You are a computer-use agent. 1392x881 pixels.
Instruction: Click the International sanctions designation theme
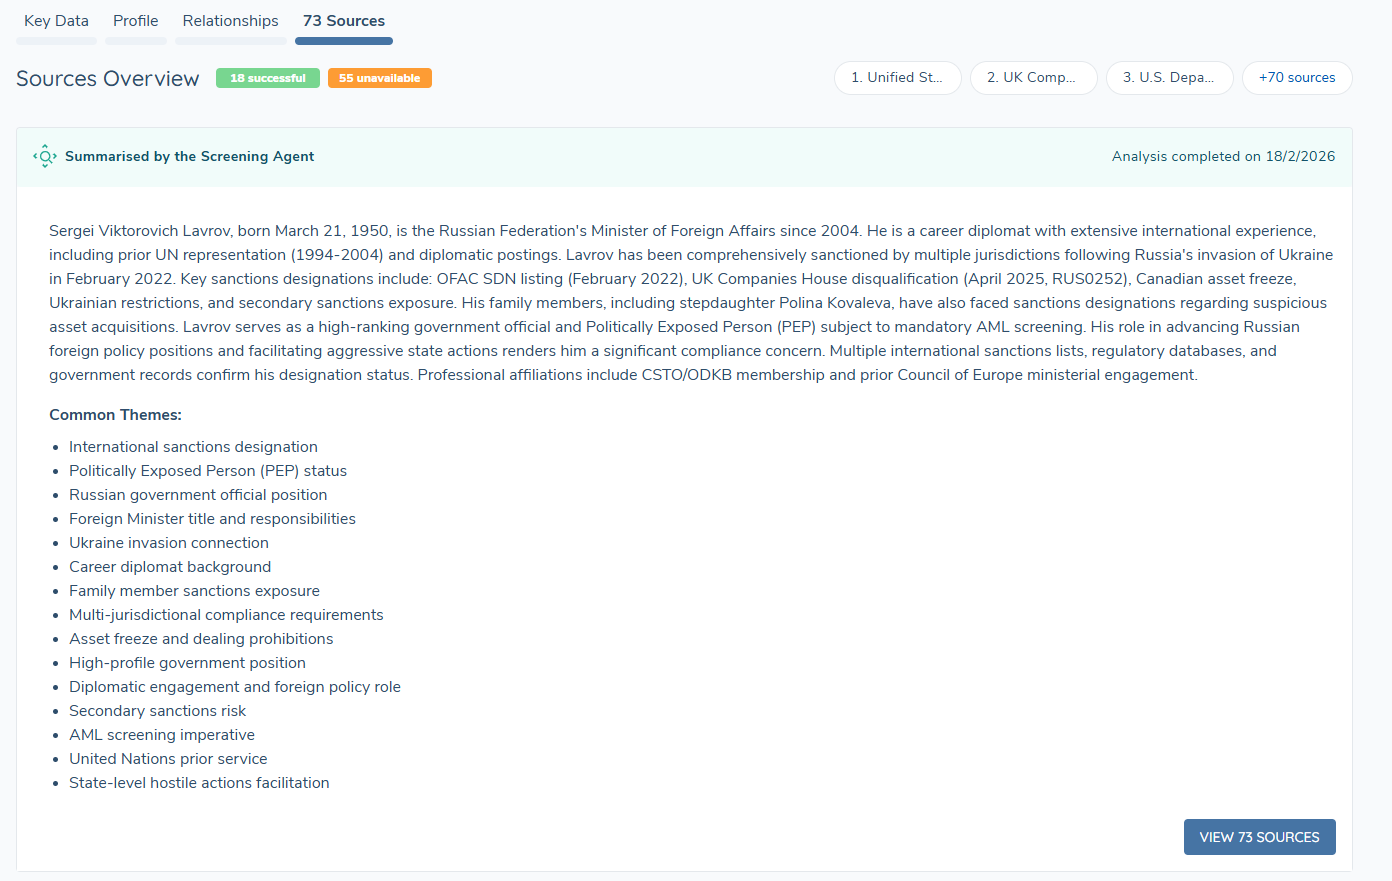point(193,447)
